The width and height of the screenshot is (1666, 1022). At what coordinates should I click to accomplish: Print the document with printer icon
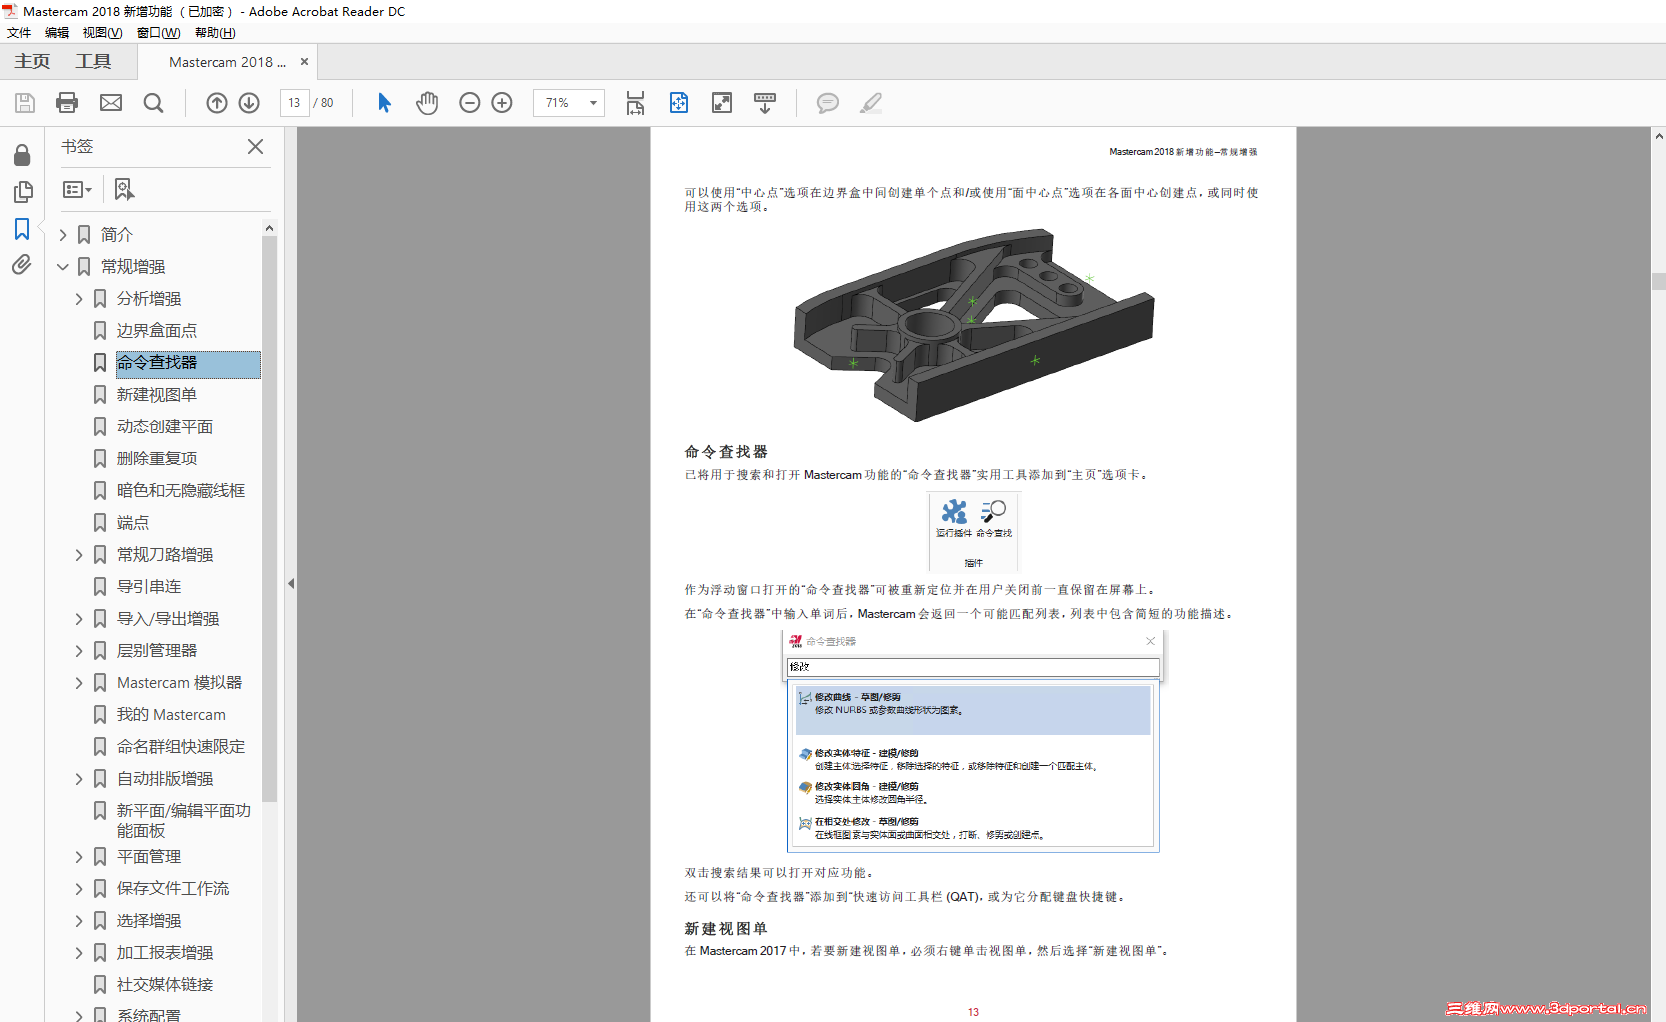(x=67, y=103)
